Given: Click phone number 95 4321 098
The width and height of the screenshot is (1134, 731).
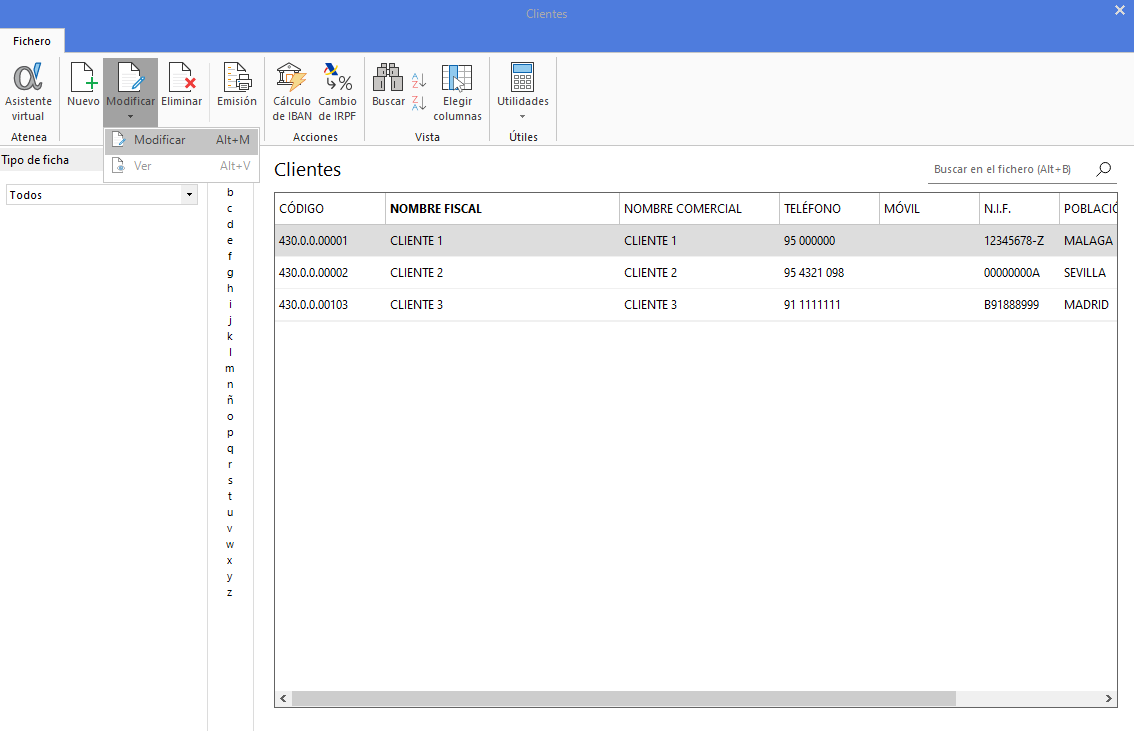Looking at the screenshot, I should click(814, 273).
